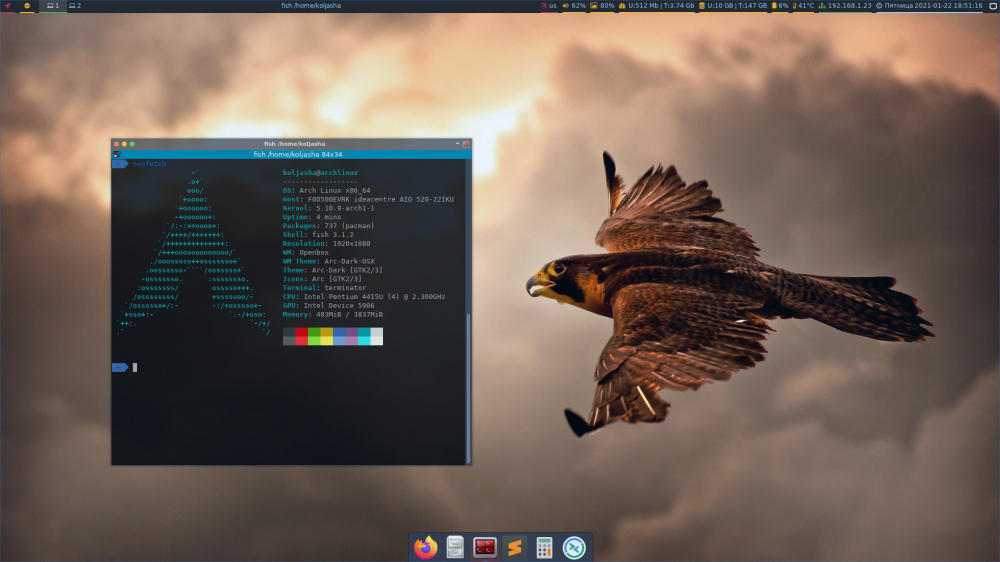Click the Packages: 737 (pacman) line

pyautogui.click(x=328, y=226)
